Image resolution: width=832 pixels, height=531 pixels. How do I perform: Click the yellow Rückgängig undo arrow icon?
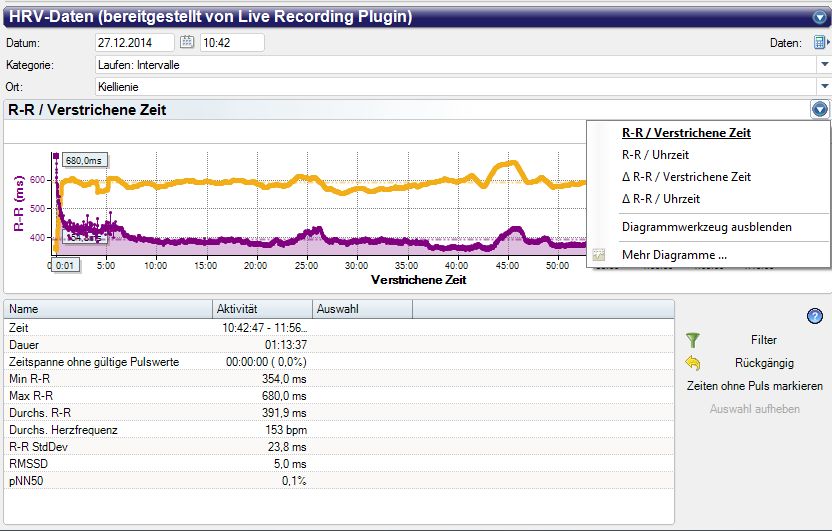(x=693, y=363)
